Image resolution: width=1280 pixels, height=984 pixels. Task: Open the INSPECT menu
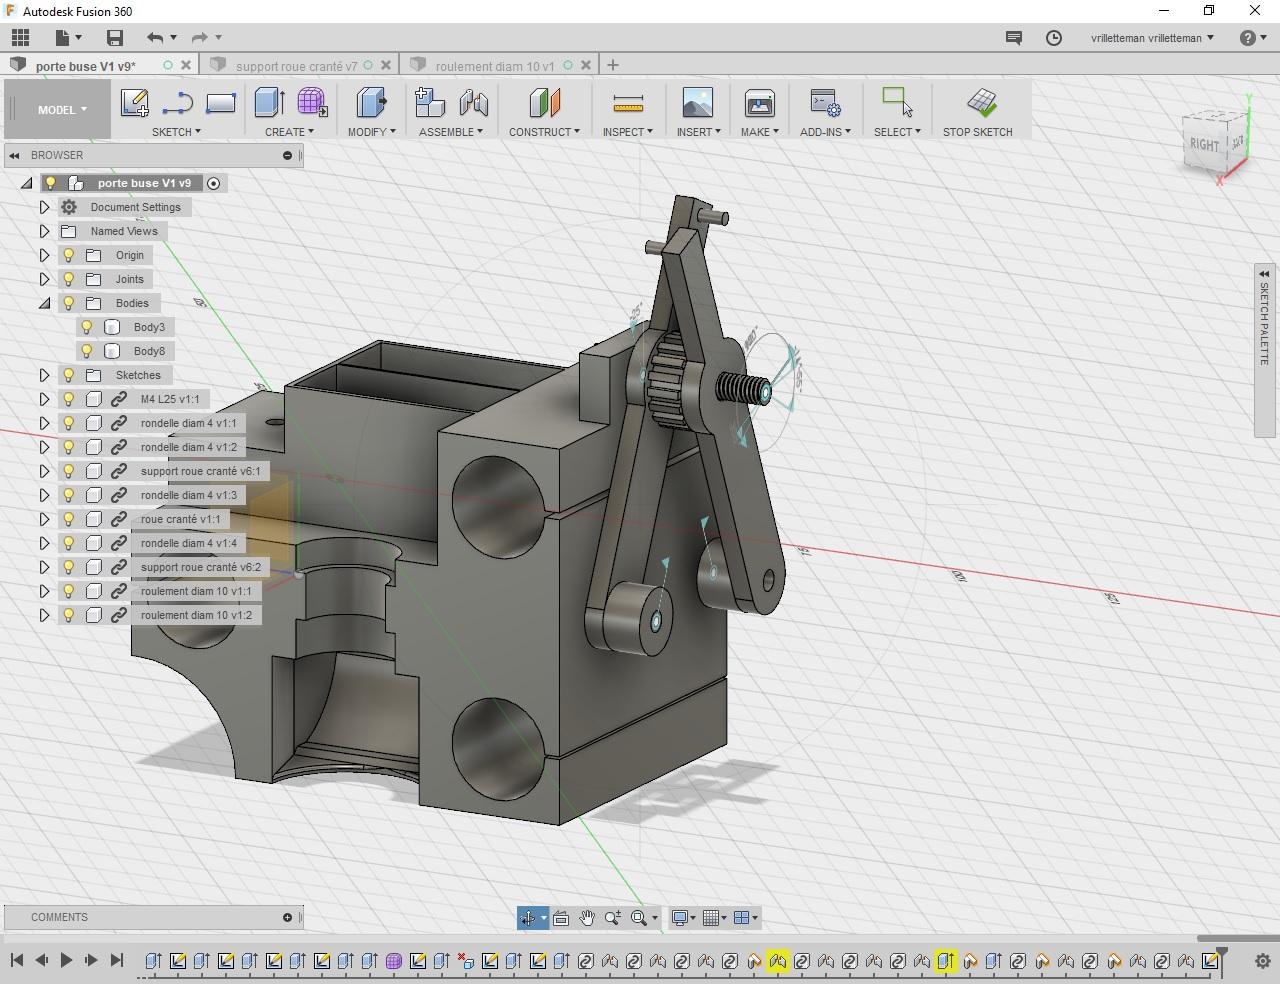(628, 132)
